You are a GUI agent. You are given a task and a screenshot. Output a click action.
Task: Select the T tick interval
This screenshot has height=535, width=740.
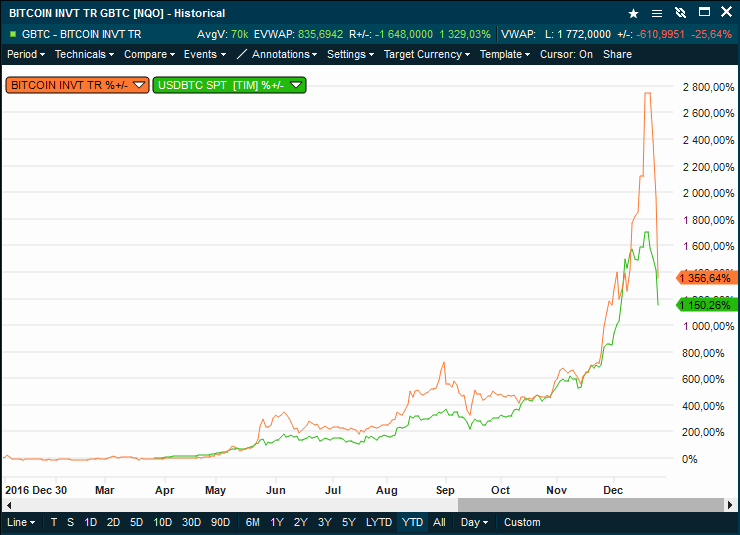[54, 522]
